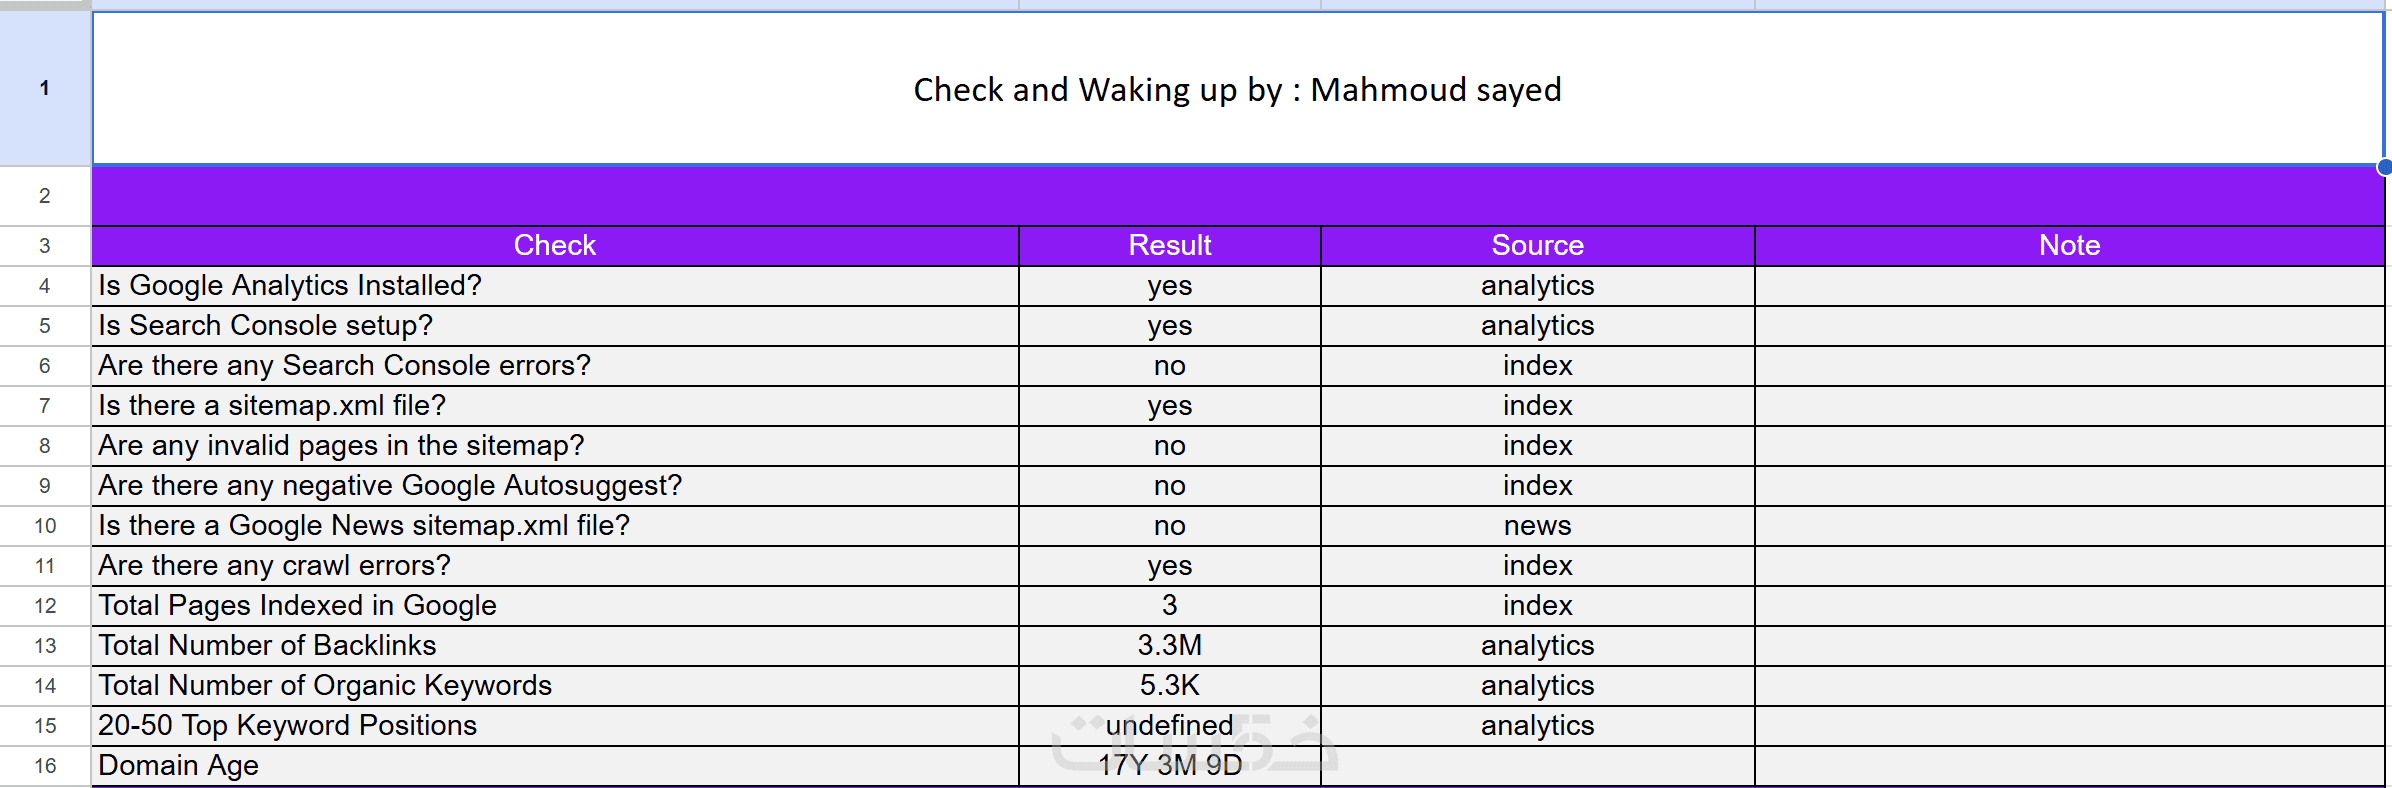The width and height of the screenshot is (2392, 788).
Task: Click the "3.3M" backlinks result cell
Action: [x=1169, y=646]
